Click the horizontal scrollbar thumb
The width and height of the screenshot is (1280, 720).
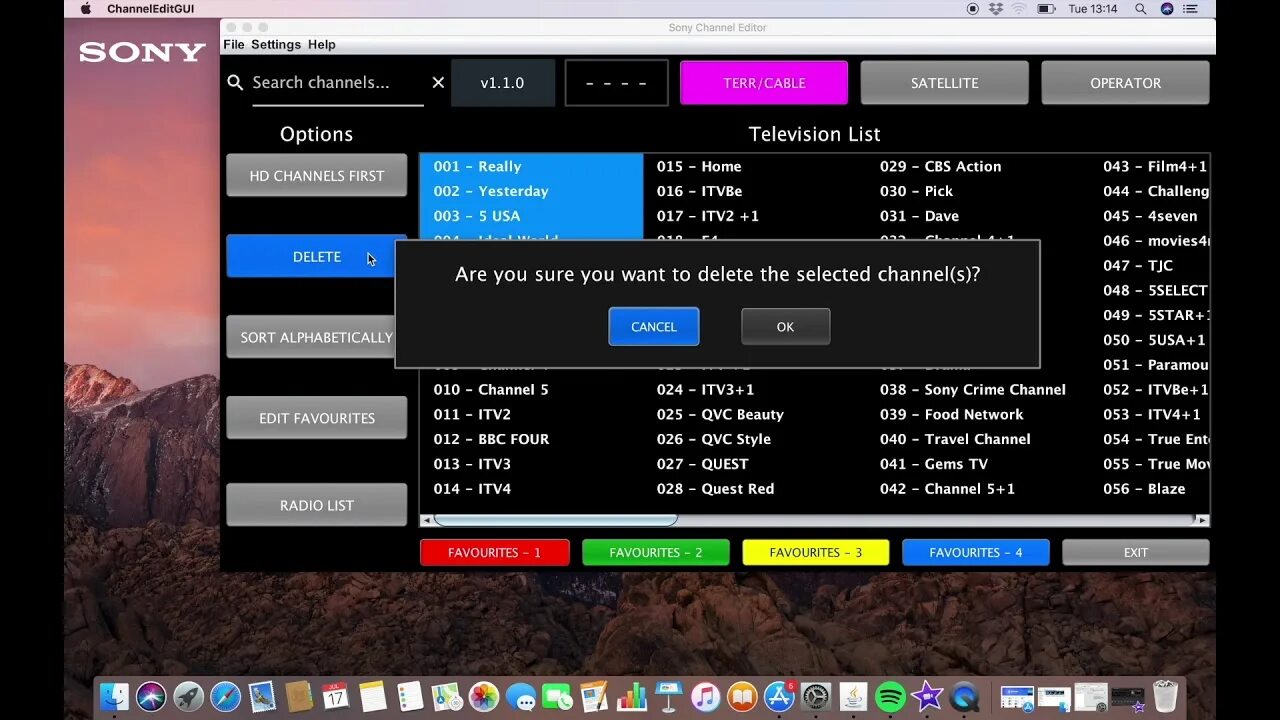[555, 520]
